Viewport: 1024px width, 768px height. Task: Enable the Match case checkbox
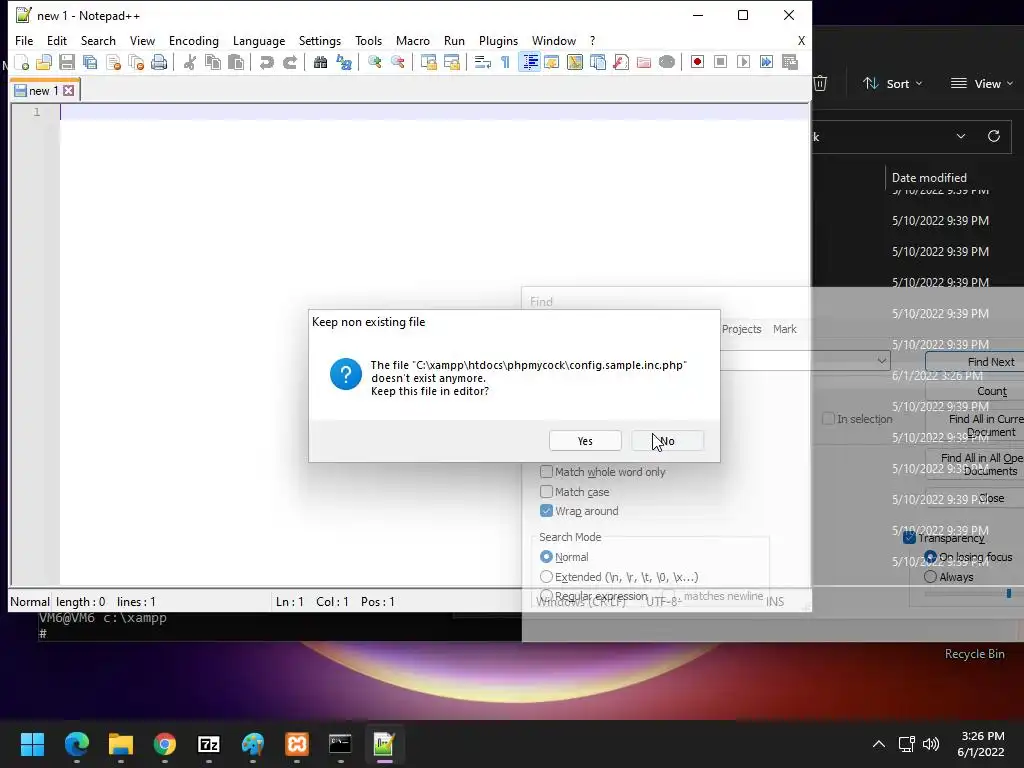[547, 492]
